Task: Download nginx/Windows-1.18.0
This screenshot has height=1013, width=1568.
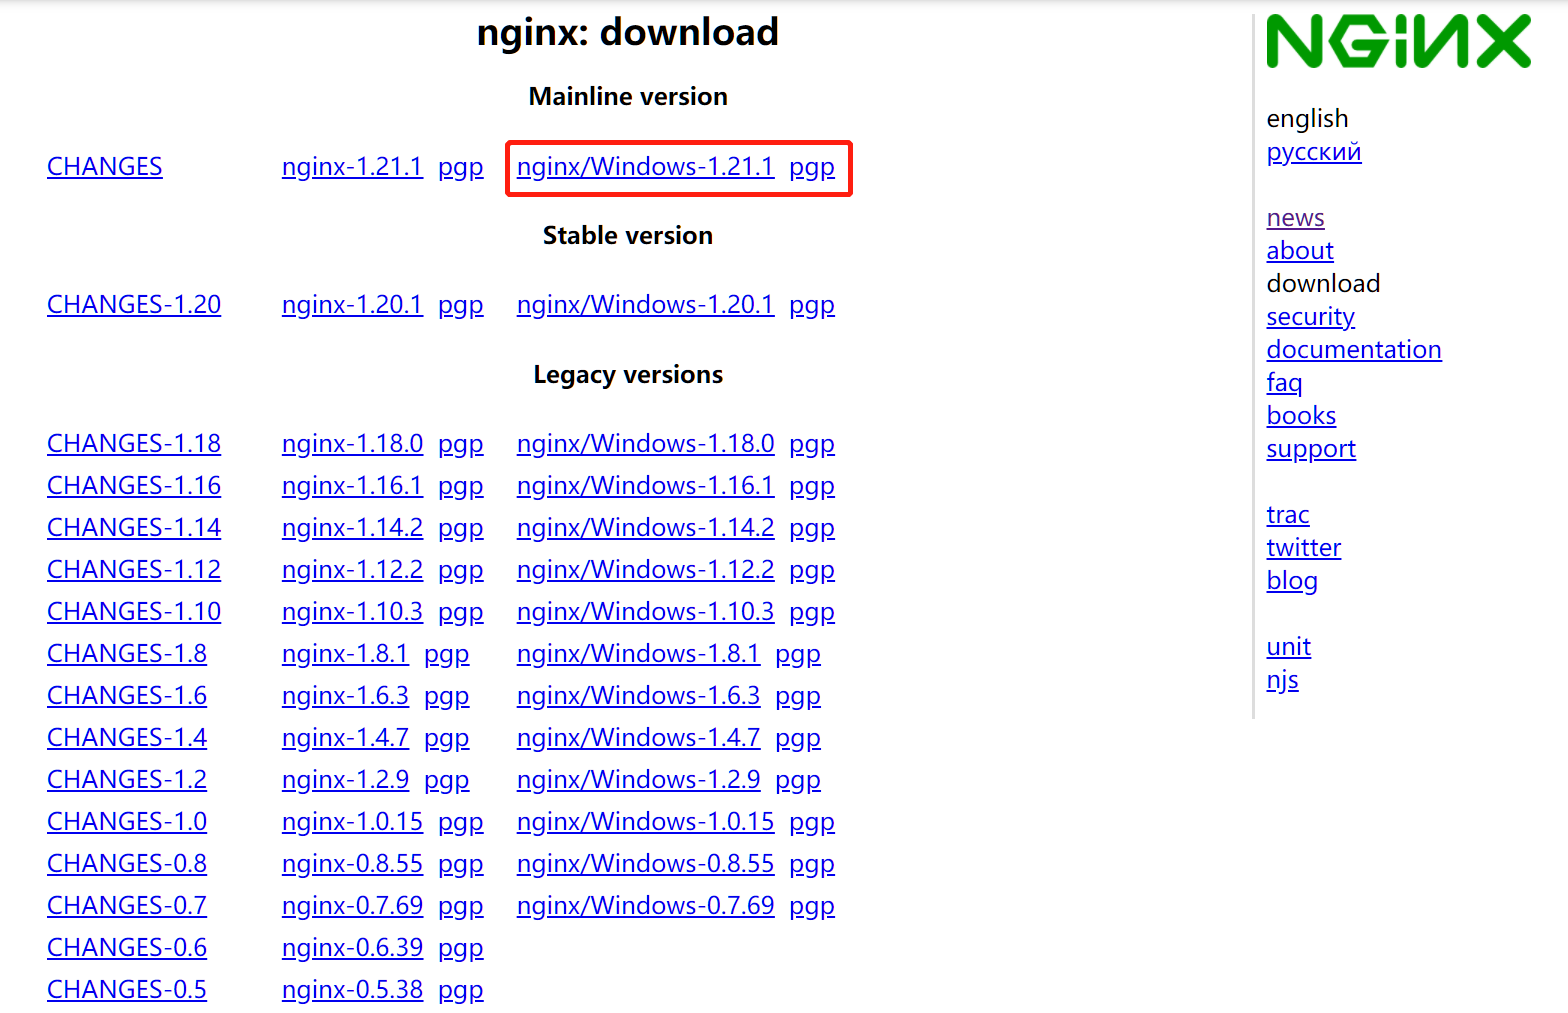Action: (x=645, y=444)
